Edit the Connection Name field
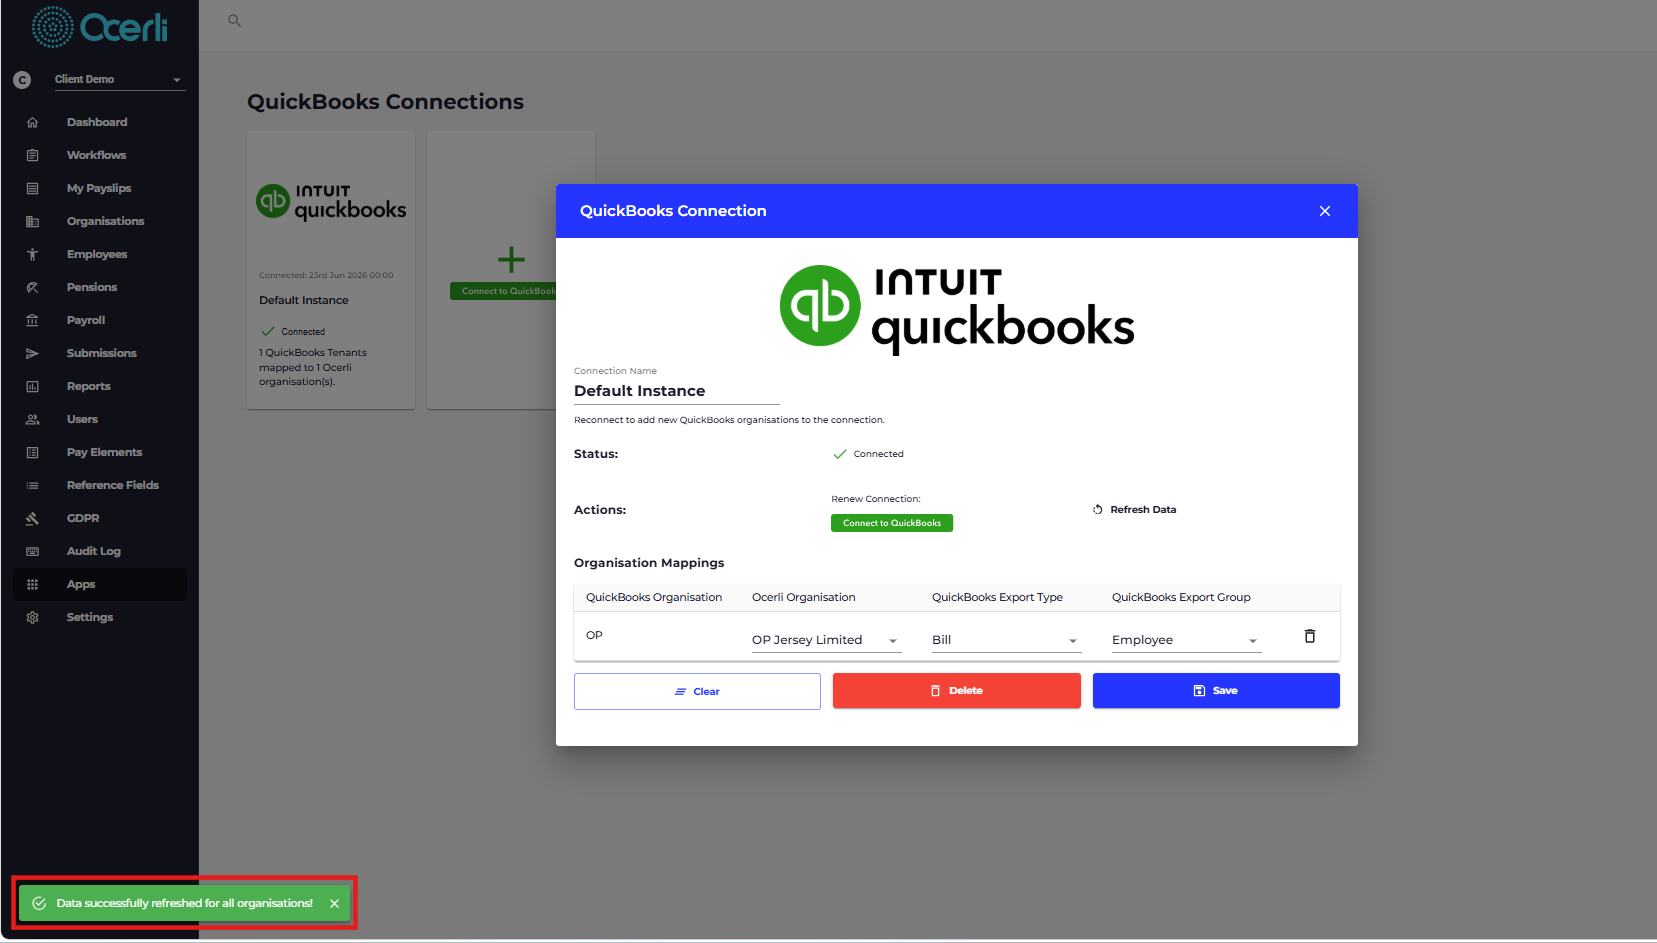1657x943 pixels. [676, 391]
